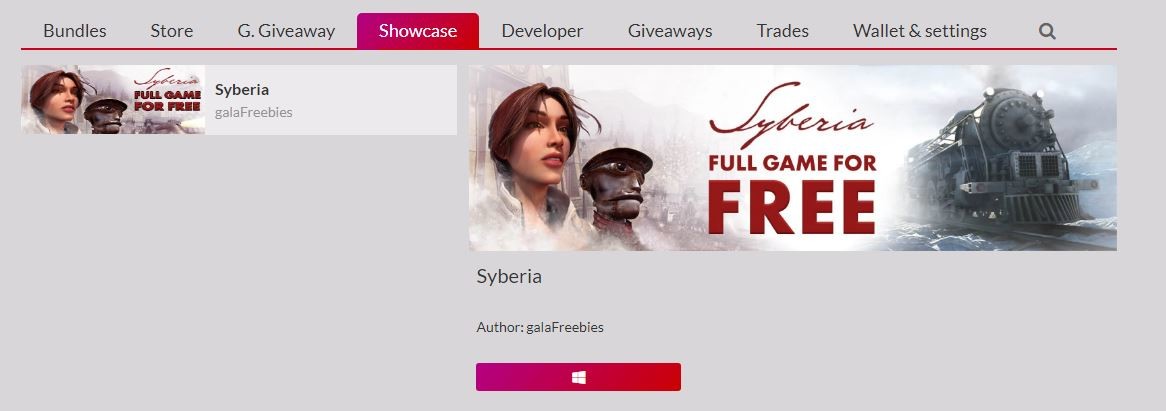Image resolution: width=1166 pixels, height=411 pixels.
Task: Click the Syberia heading below the banner
Action: [509, 276]
